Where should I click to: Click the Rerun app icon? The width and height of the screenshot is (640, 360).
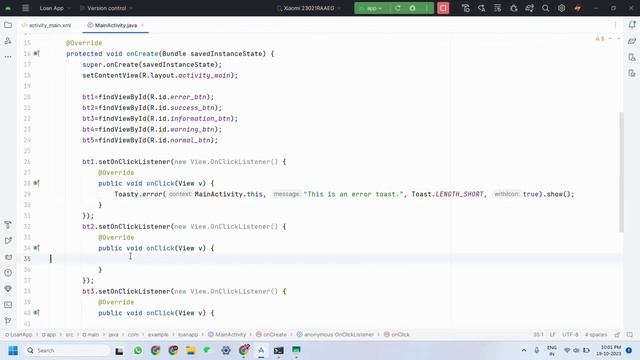(x=397, y=8)
